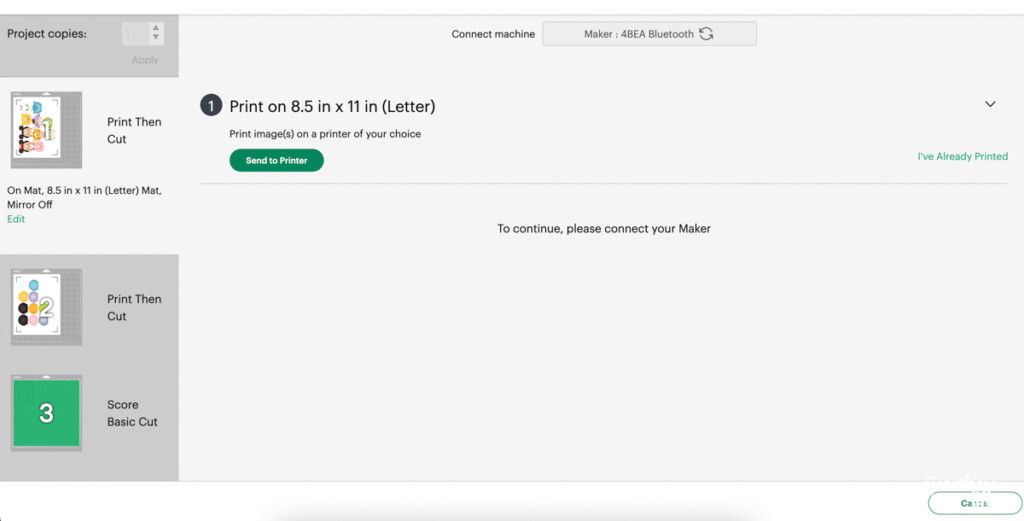Image resolution: width=1024 pixels, height=521 pixels.
Task: Click the Edit link under mat 1
Action: point(16,219)
